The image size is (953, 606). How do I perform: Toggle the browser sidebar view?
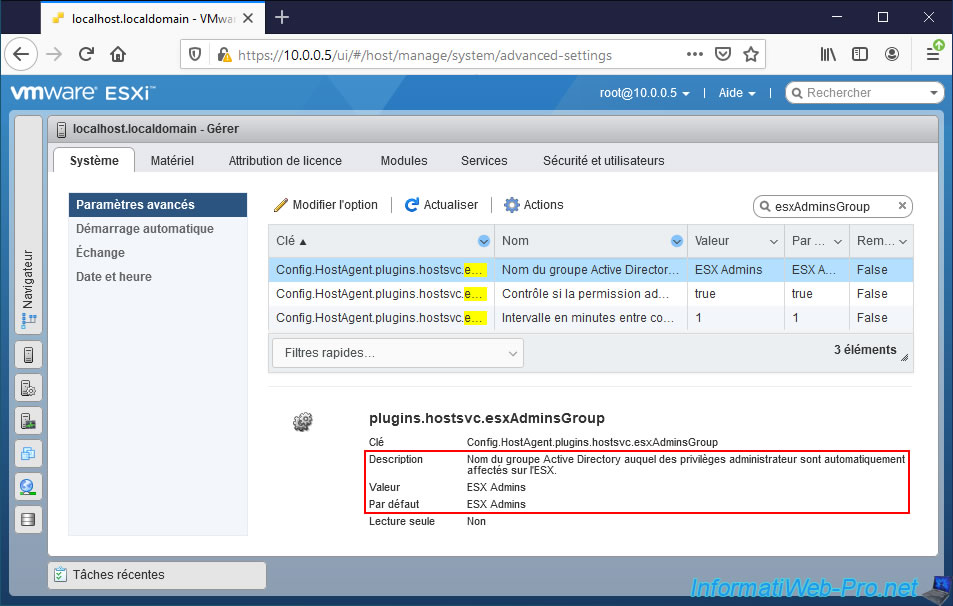[860, 54]
